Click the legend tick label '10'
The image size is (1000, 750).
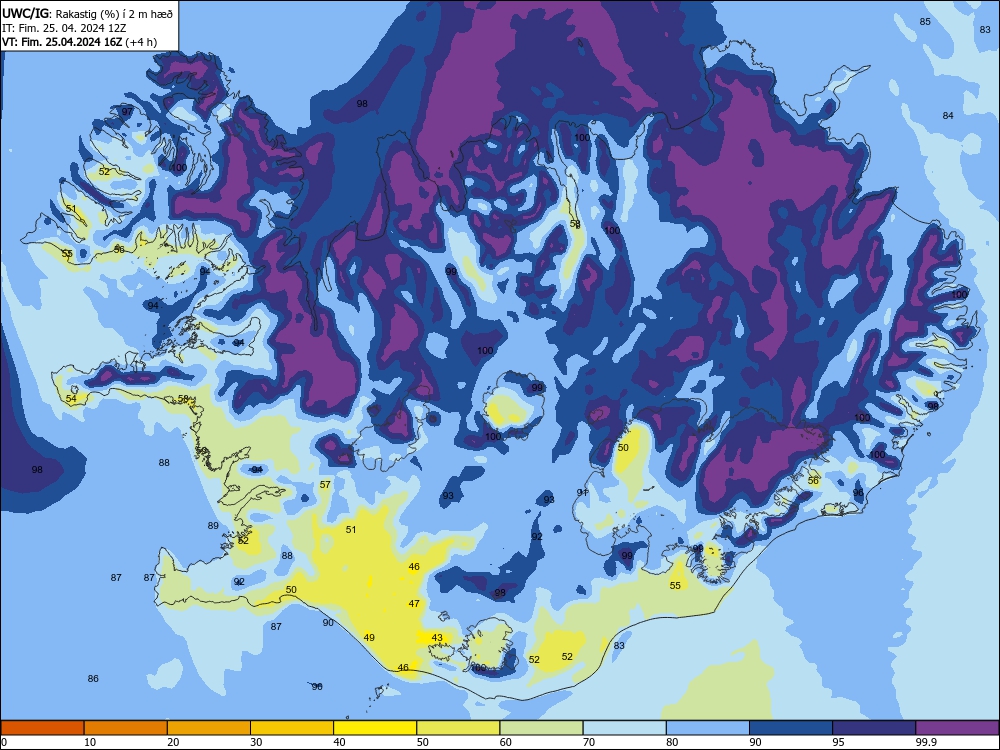(x=90, y=742)
